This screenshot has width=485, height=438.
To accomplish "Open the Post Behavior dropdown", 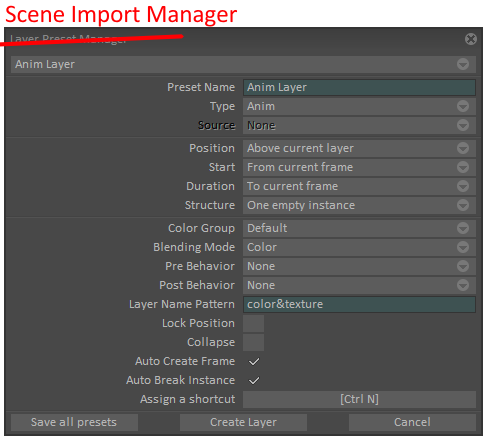I will (x=359, y=285).
